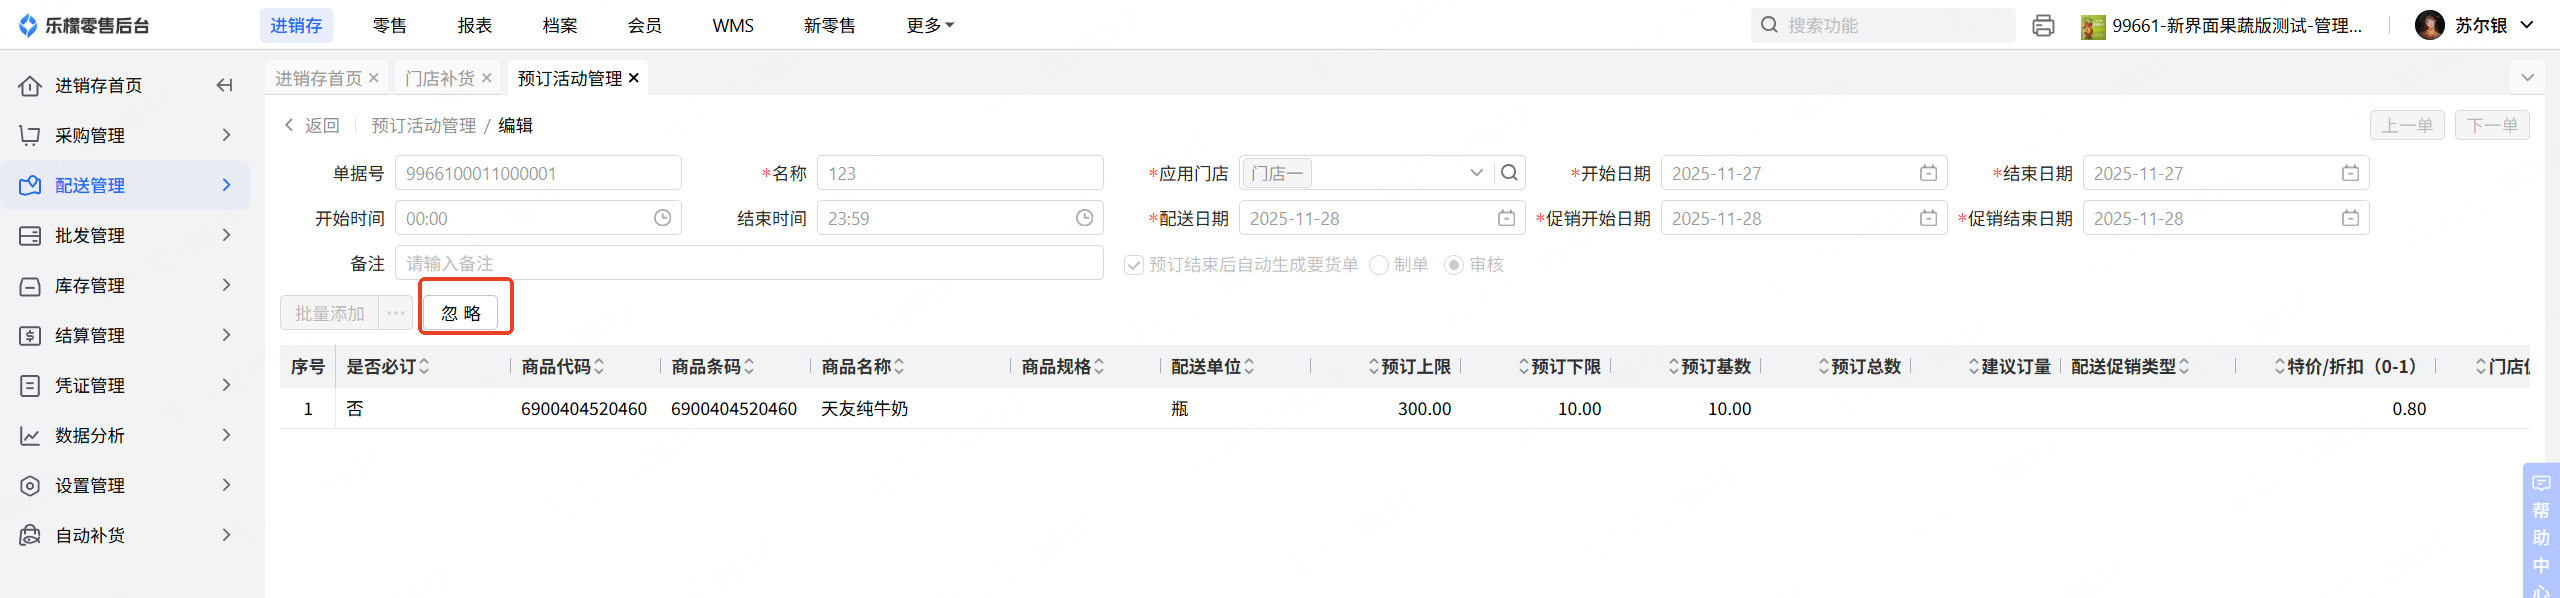Click the printer icon in top bar
The image size is (2560, 598).
point(2043,26)
